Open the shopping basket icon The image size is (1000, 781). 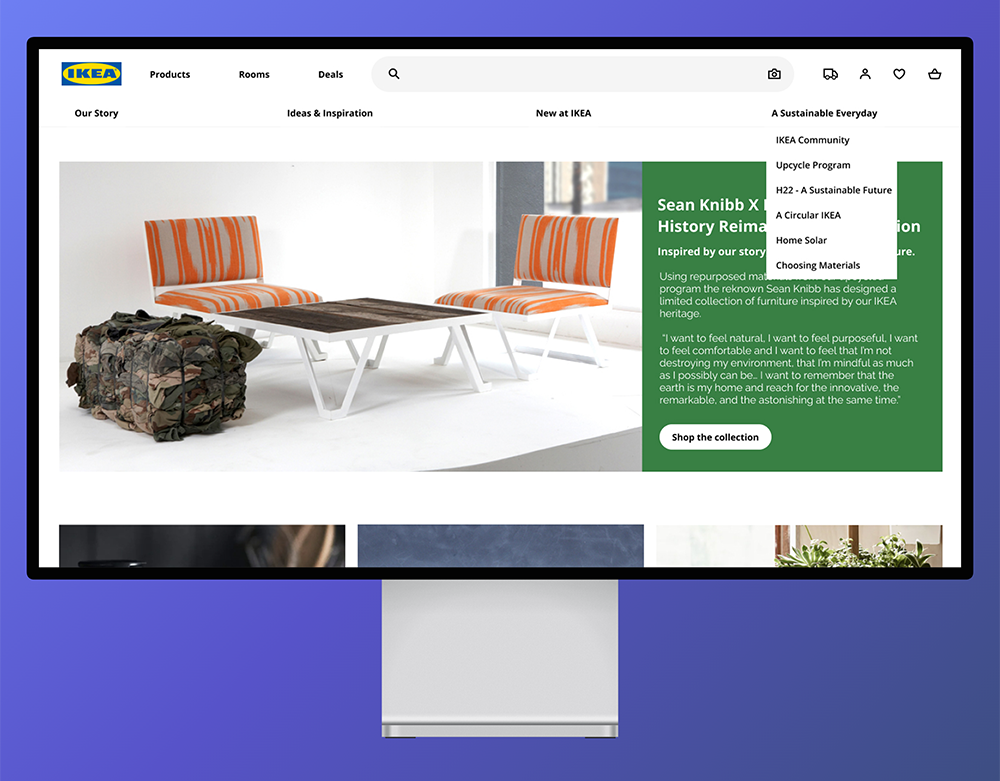(x=934, y=74)
